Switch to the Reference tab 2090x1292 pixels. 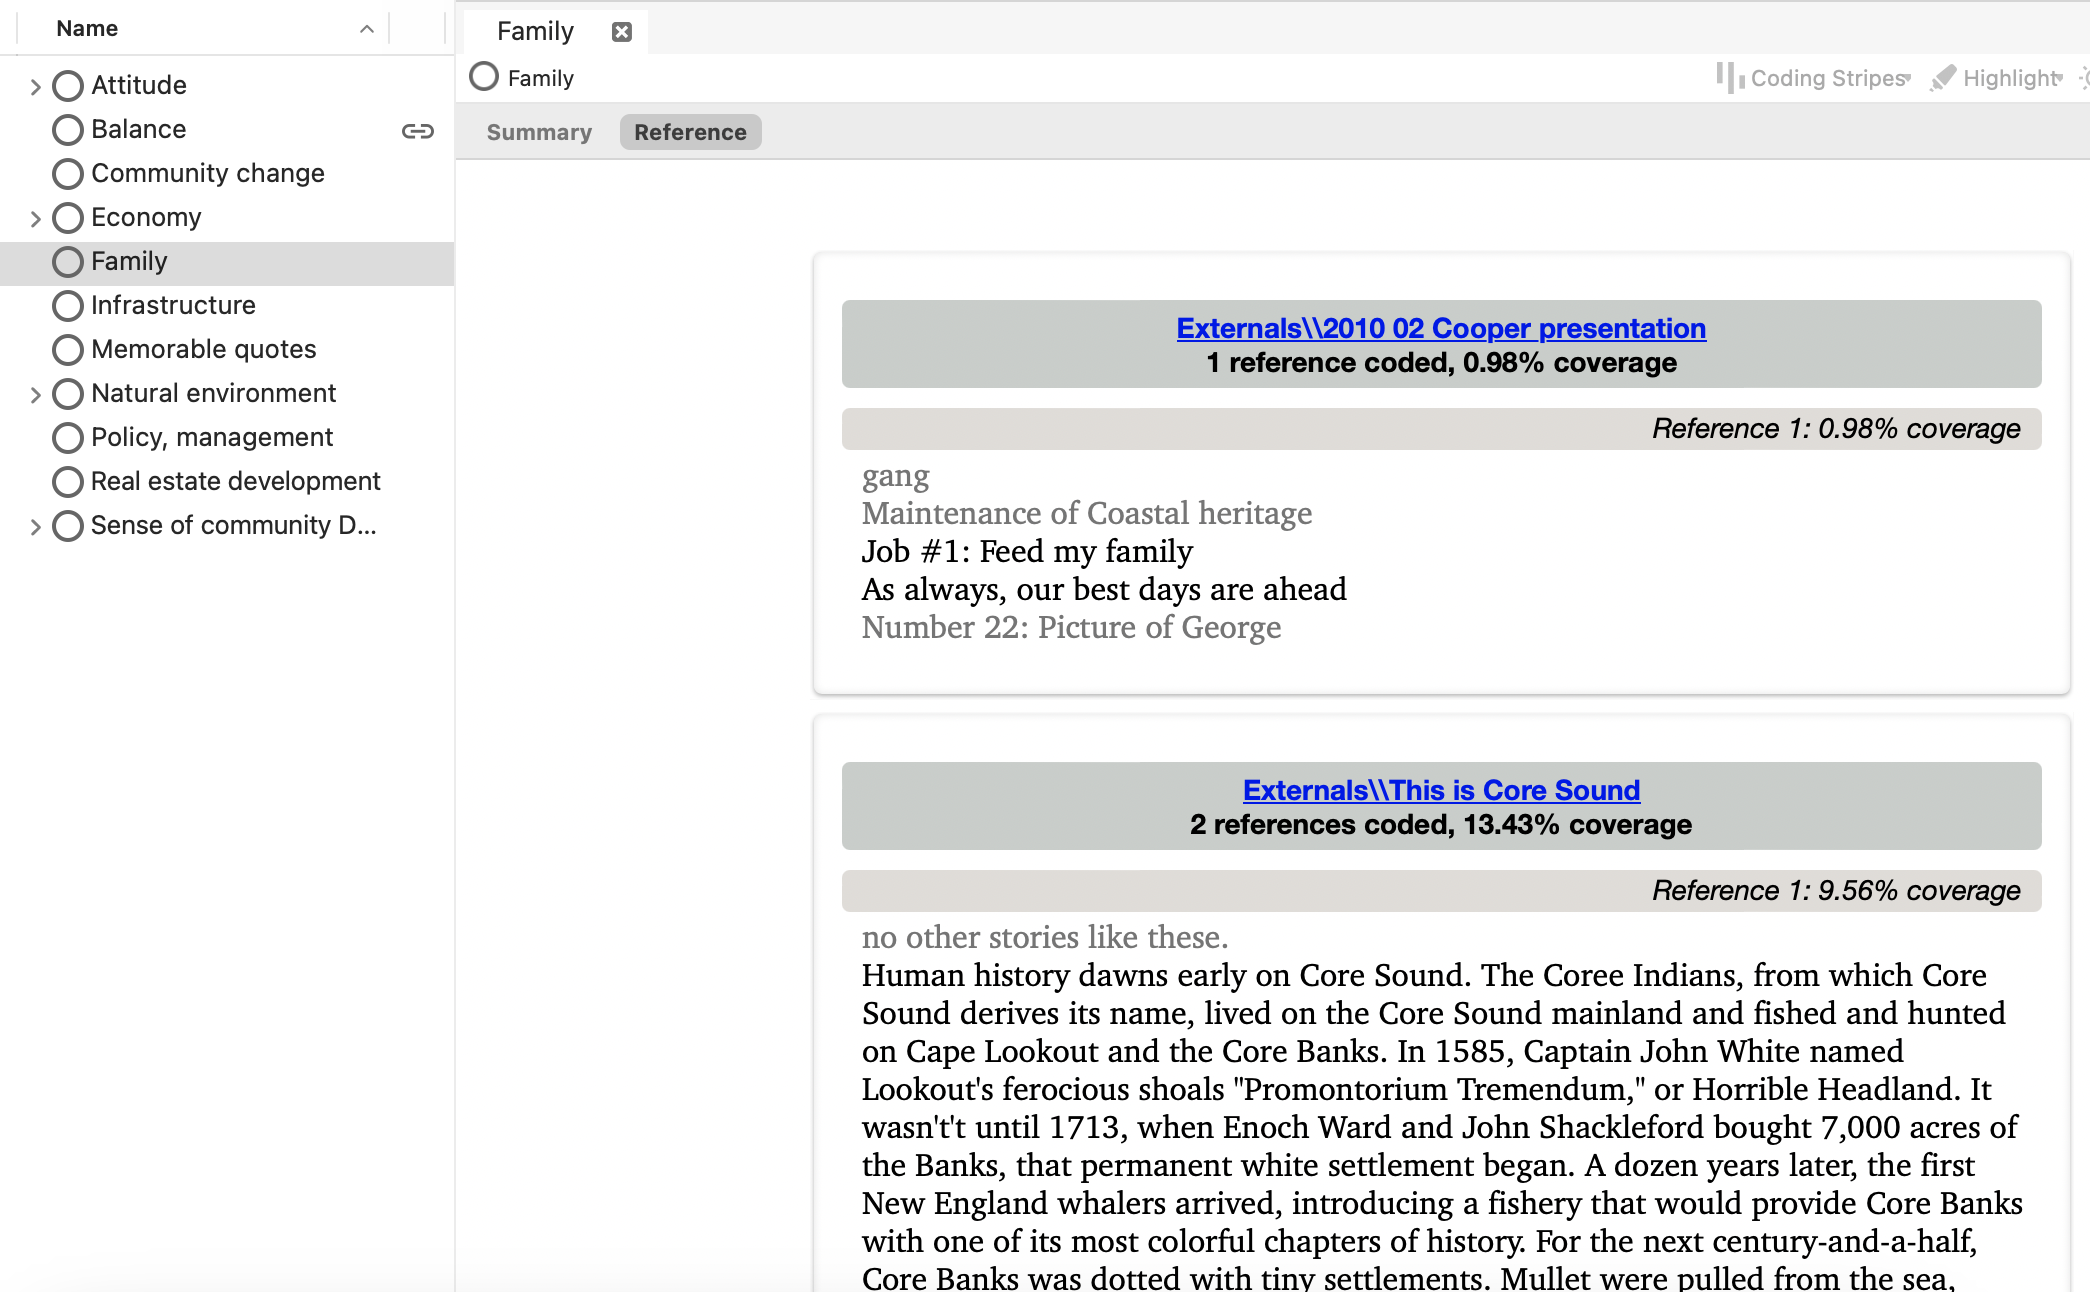pos(690,132)
